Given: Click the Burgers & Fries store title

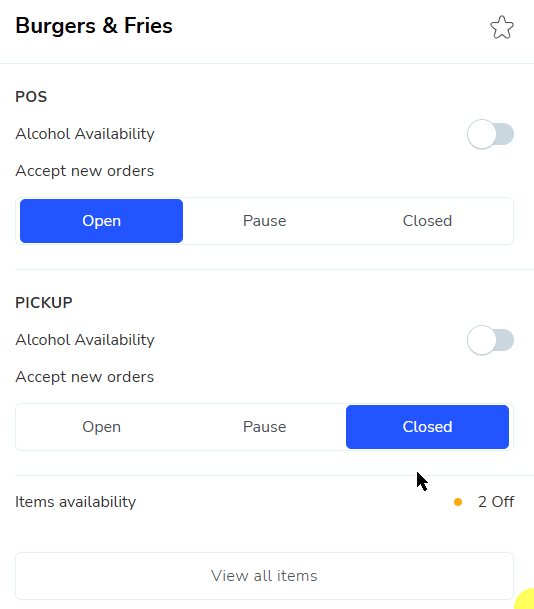Looking at the screenshot, I should click(x=94, y=26).
